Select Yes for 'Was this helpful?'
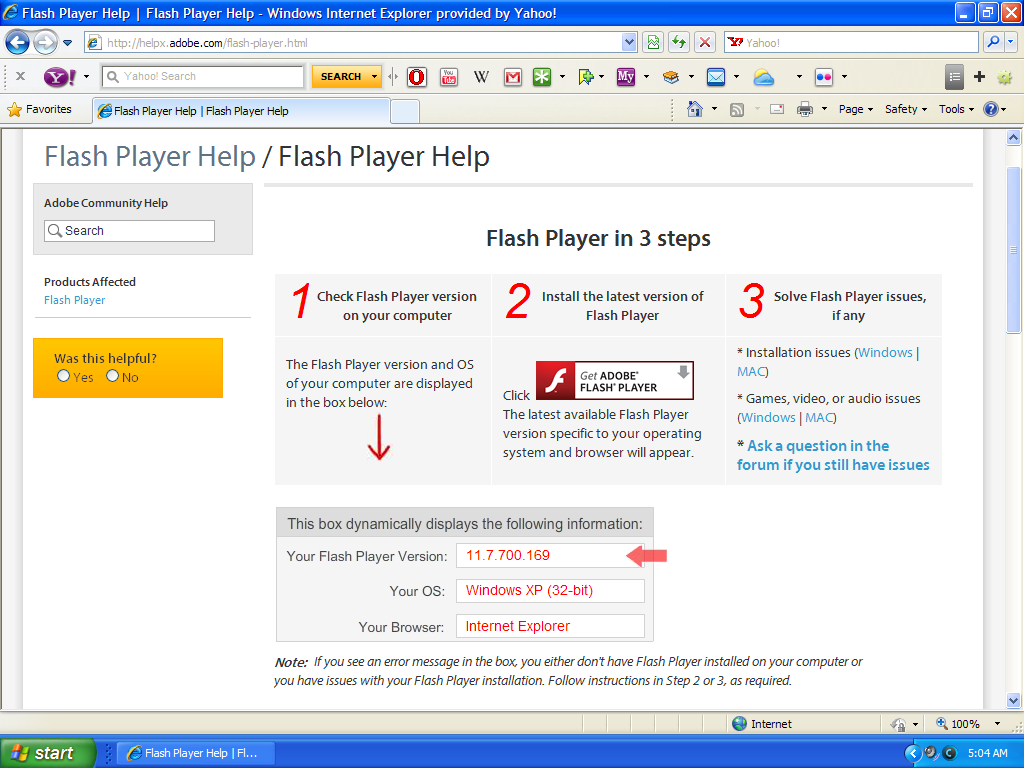Viewport: 1024px width, 768px height. [62, 377]
